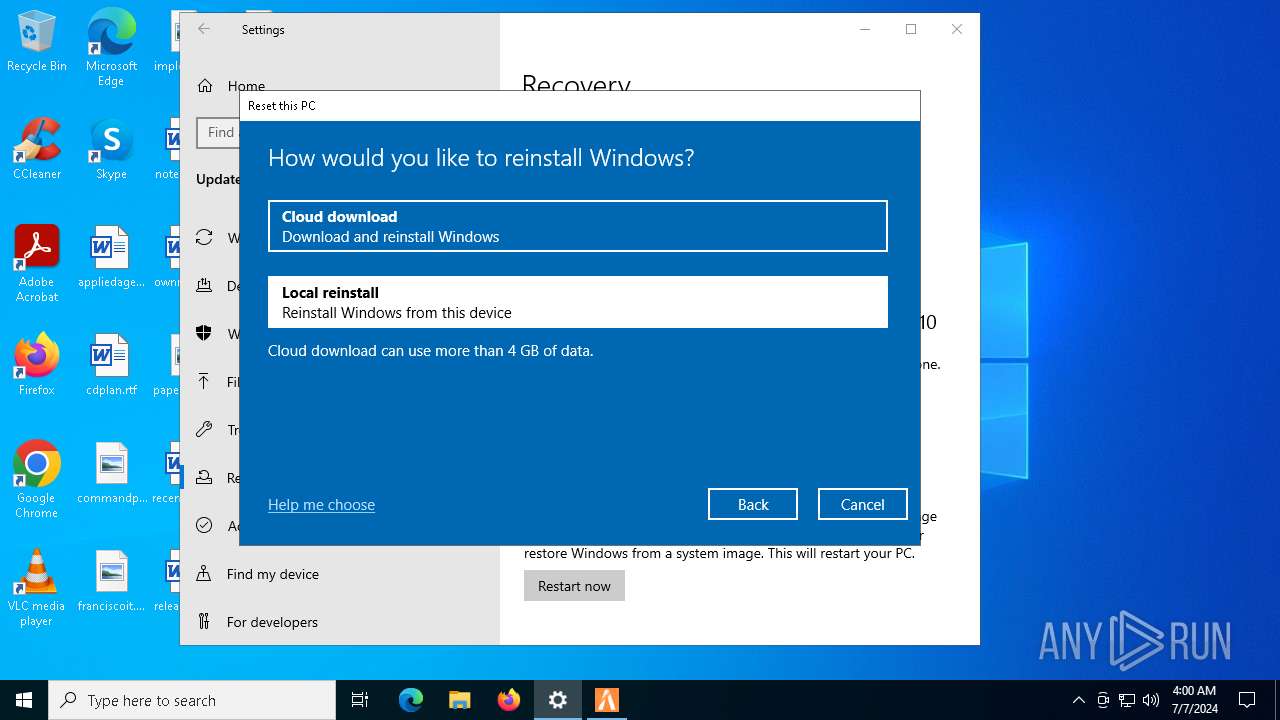Close the Settings window
This screenshot has height=720, width=1280.
coord(957,30)
